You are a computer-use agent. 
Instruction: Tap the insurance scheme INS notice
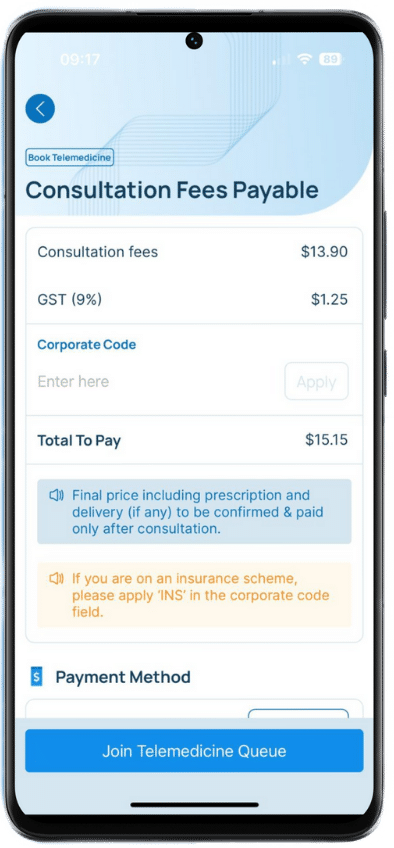pos(194,595)
